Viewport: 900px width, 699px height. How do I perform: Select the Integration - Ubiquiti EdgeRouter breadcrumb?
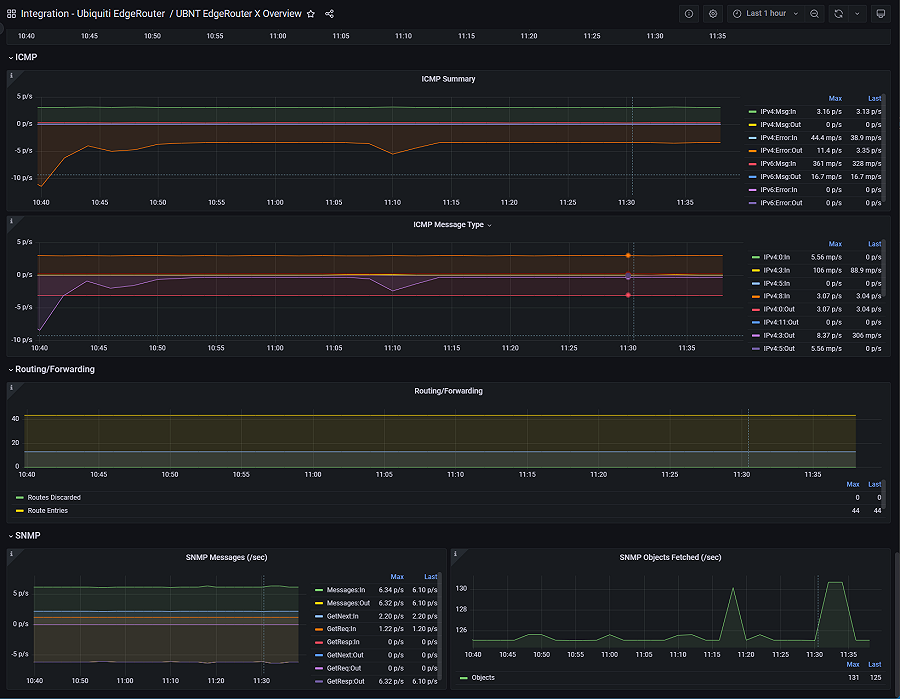(95, 14)
